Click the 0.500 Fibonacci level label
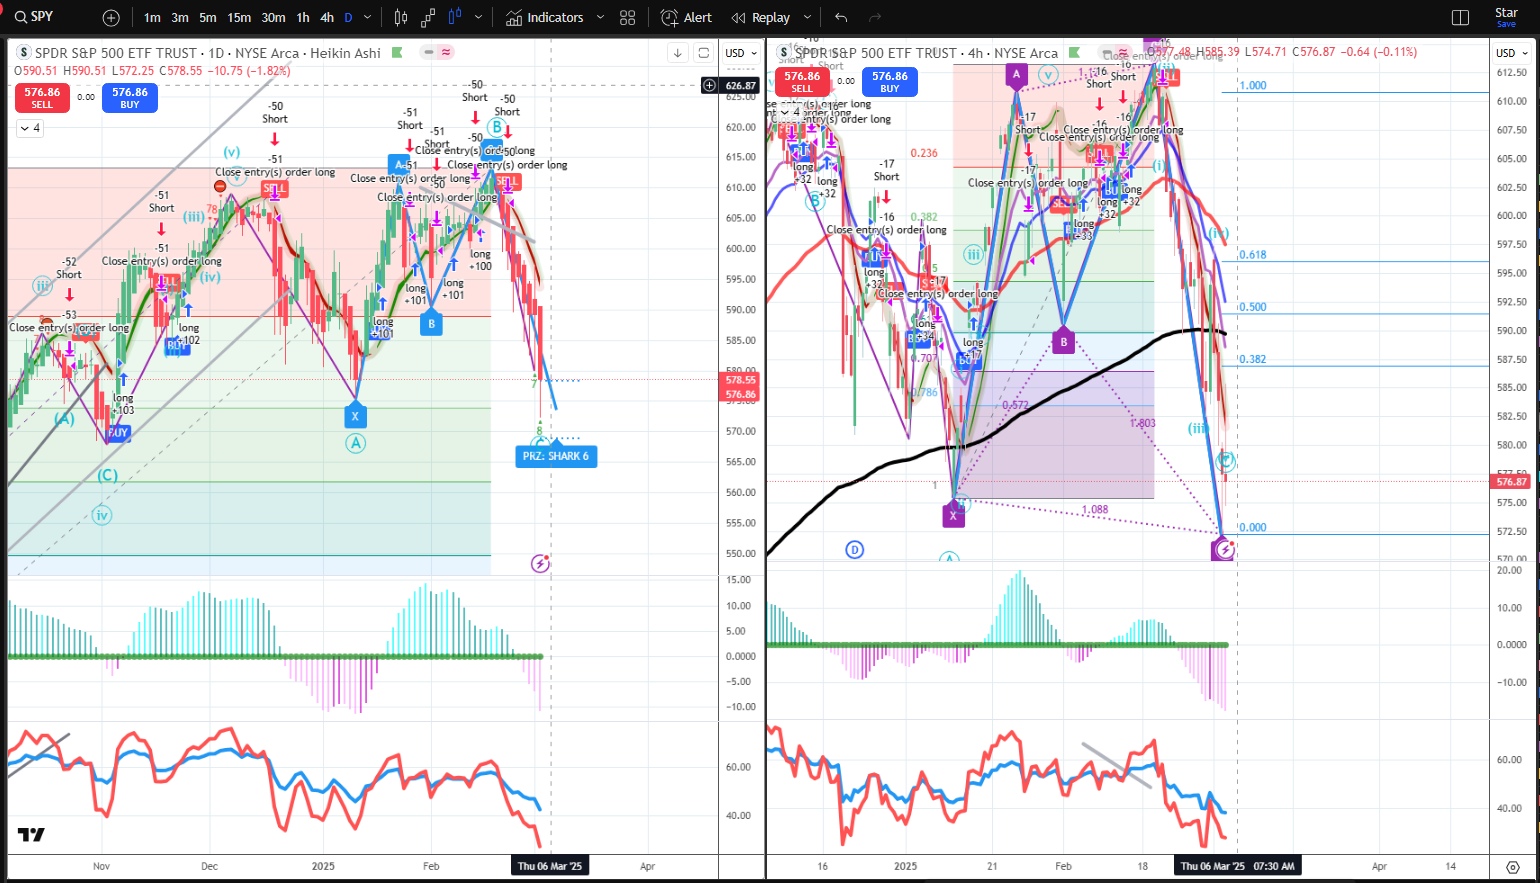The image size is (1540, 883). click(1253, 307)
